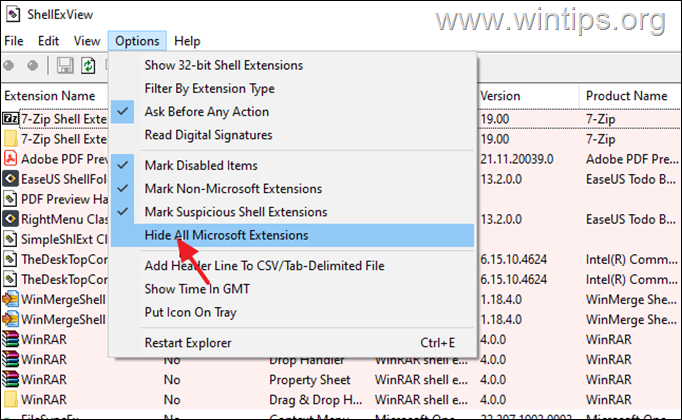Open the View menu
Viewport: 682px width, 420px height.
coord(87,41)
